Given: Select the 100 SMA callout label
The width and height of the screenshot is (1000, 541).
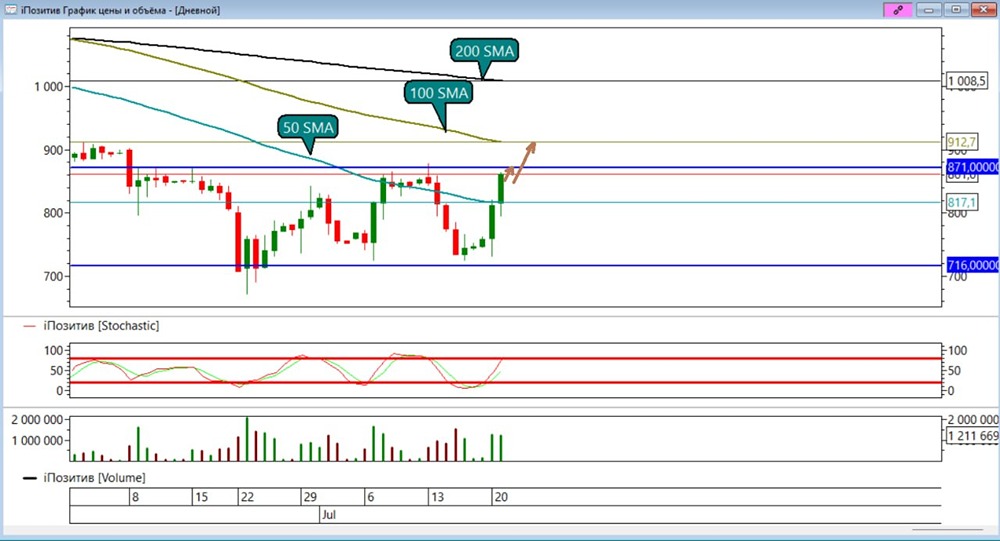Looking at the screenshot, I should pyautogui.click(x=439, y=93).
